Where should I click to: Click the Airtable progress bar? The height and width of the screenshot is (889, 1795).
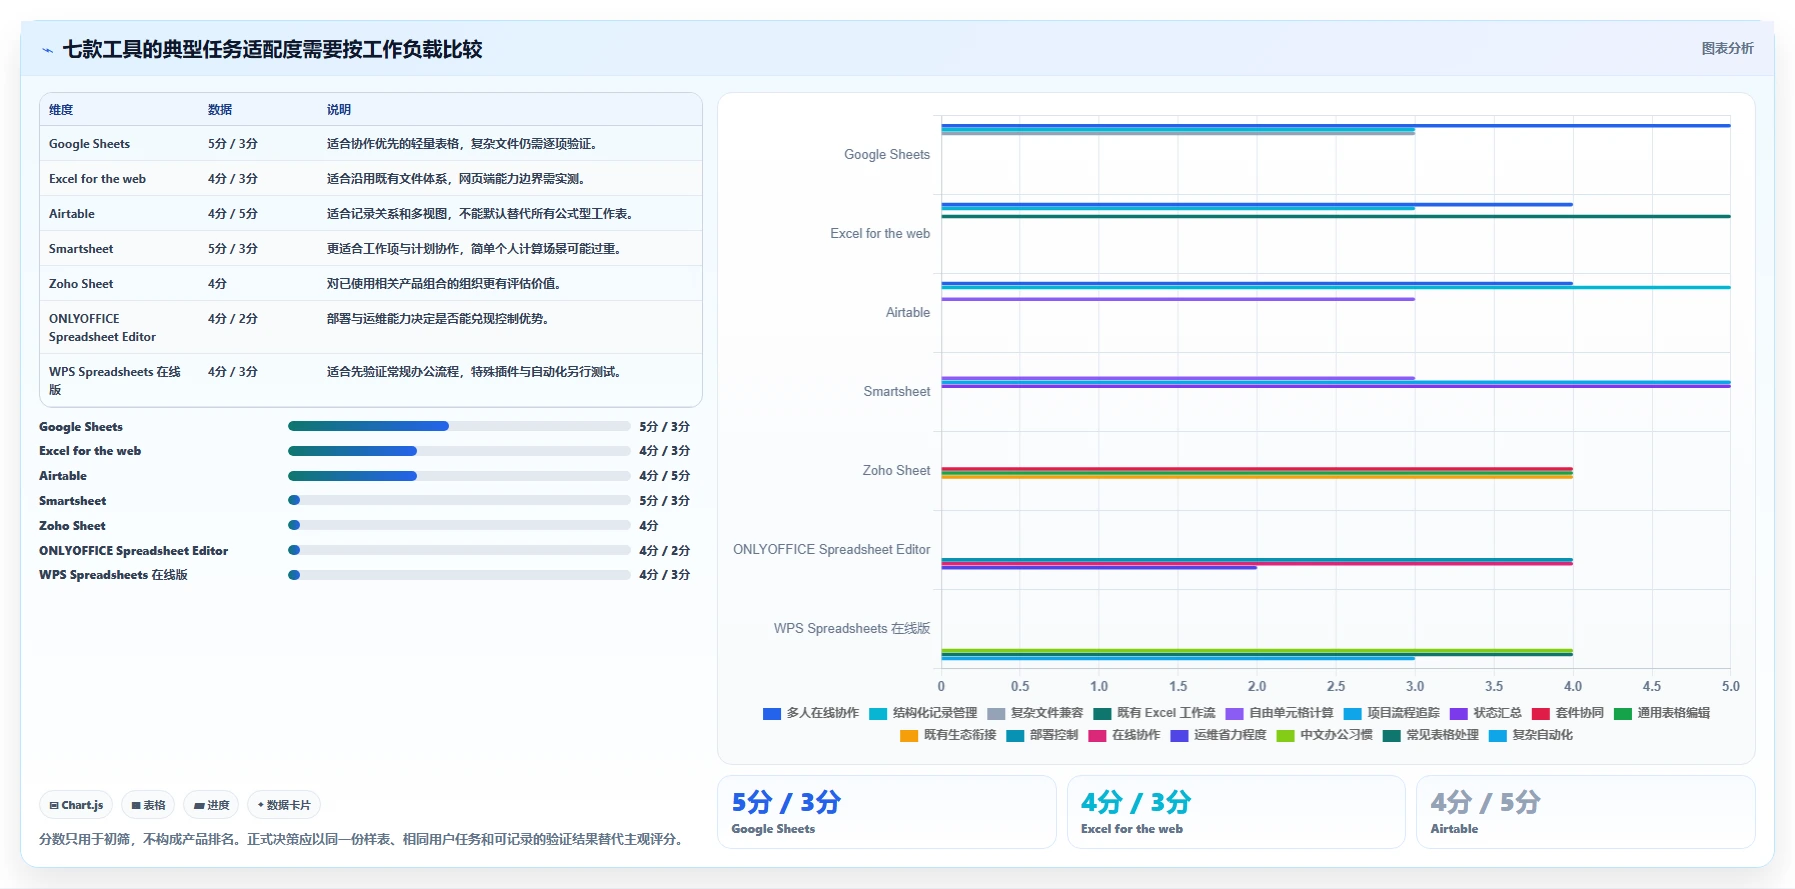pos(459,476)
